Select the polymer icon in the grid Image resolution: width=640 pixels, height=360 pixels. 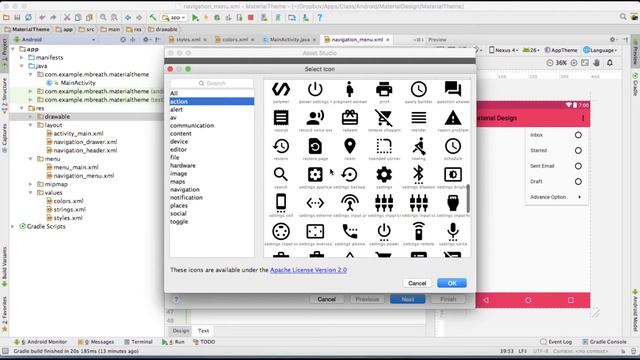281,89
